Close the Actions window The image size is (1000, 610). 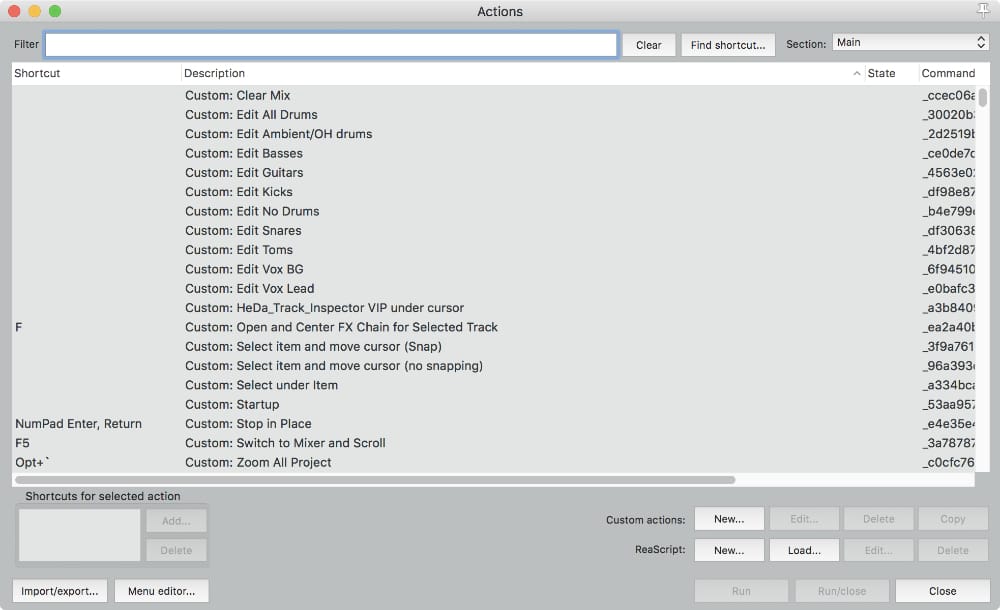[940, 590]
